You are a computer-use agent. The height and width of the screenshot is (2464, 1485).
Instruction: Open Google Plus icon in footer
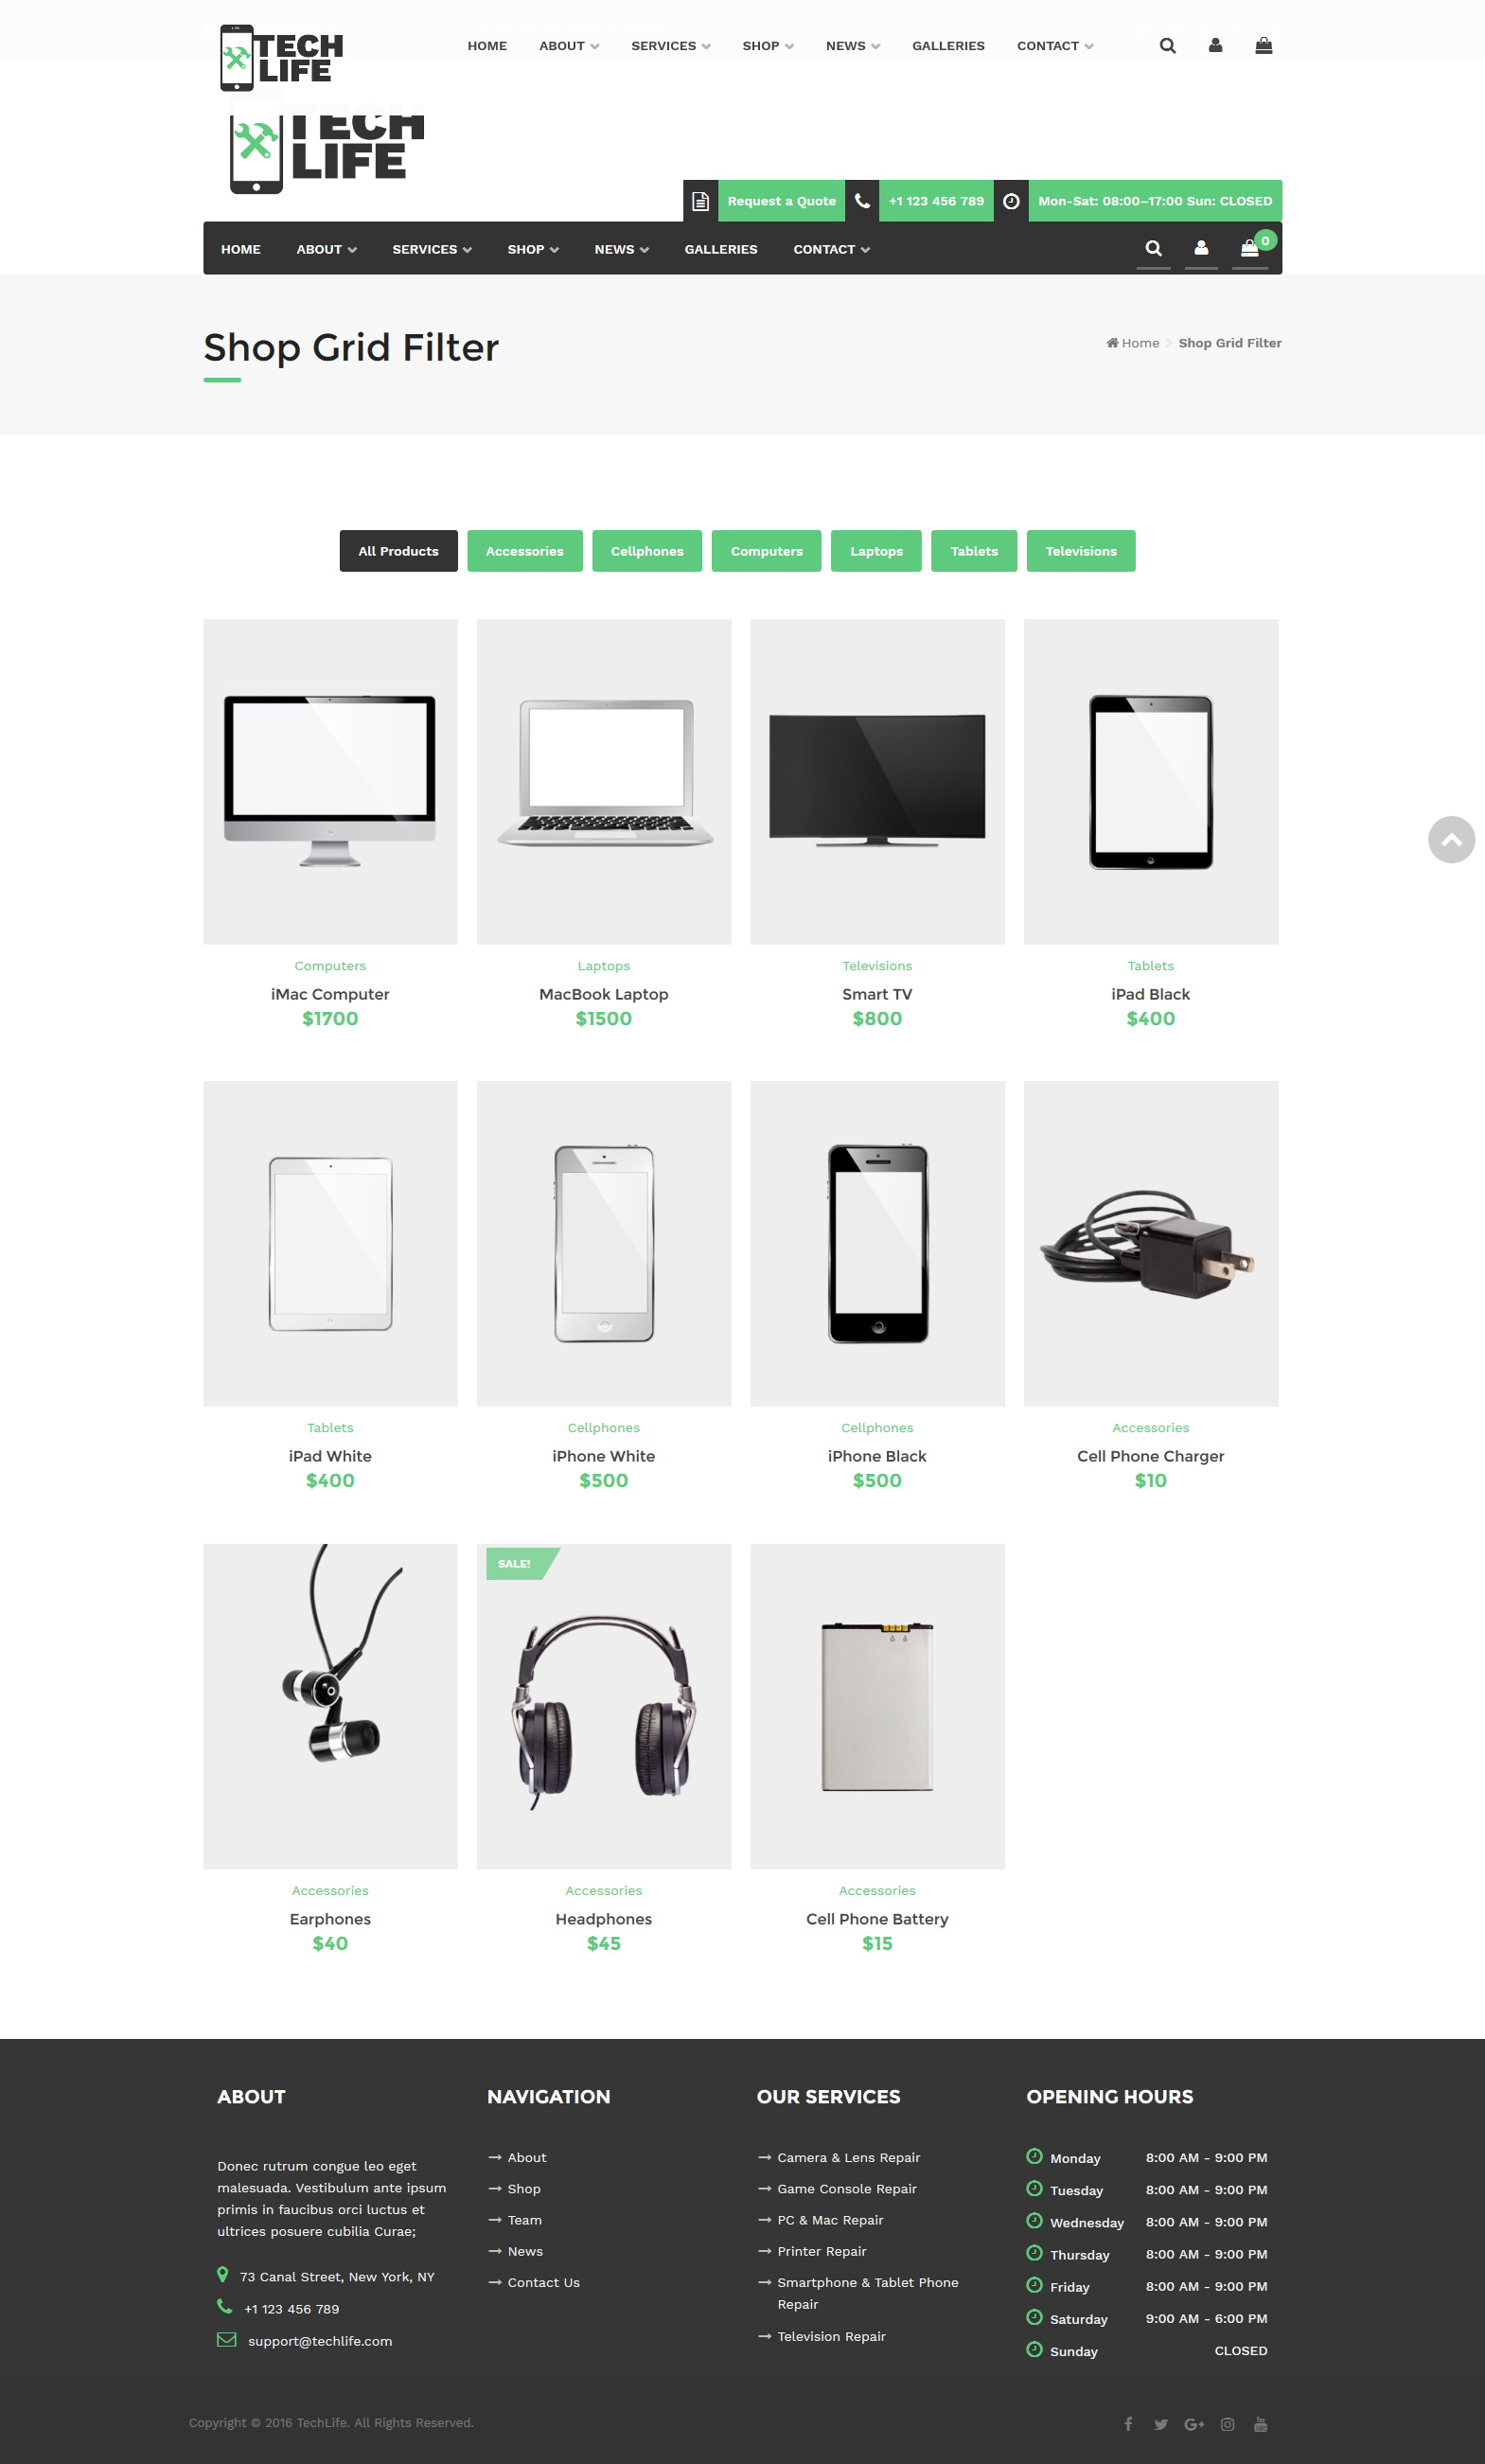pos(1194,2424)
